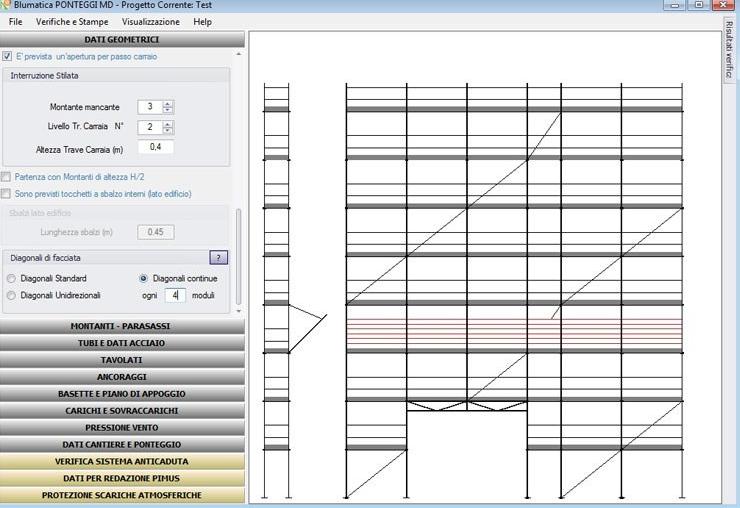Click the Altezza Trave Carraia input field

click(x=155, y=147)
